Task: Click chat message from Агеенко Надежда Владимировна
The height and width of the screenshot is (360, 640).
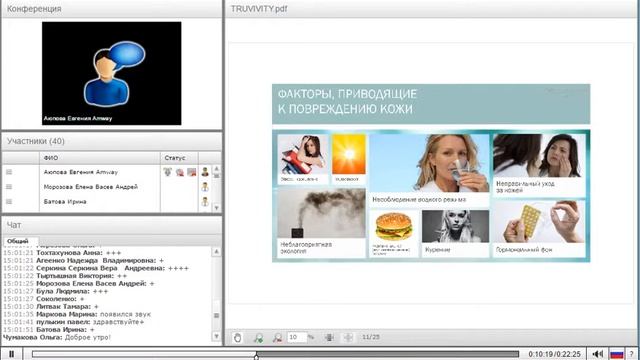Action: (x=84, y=260)
